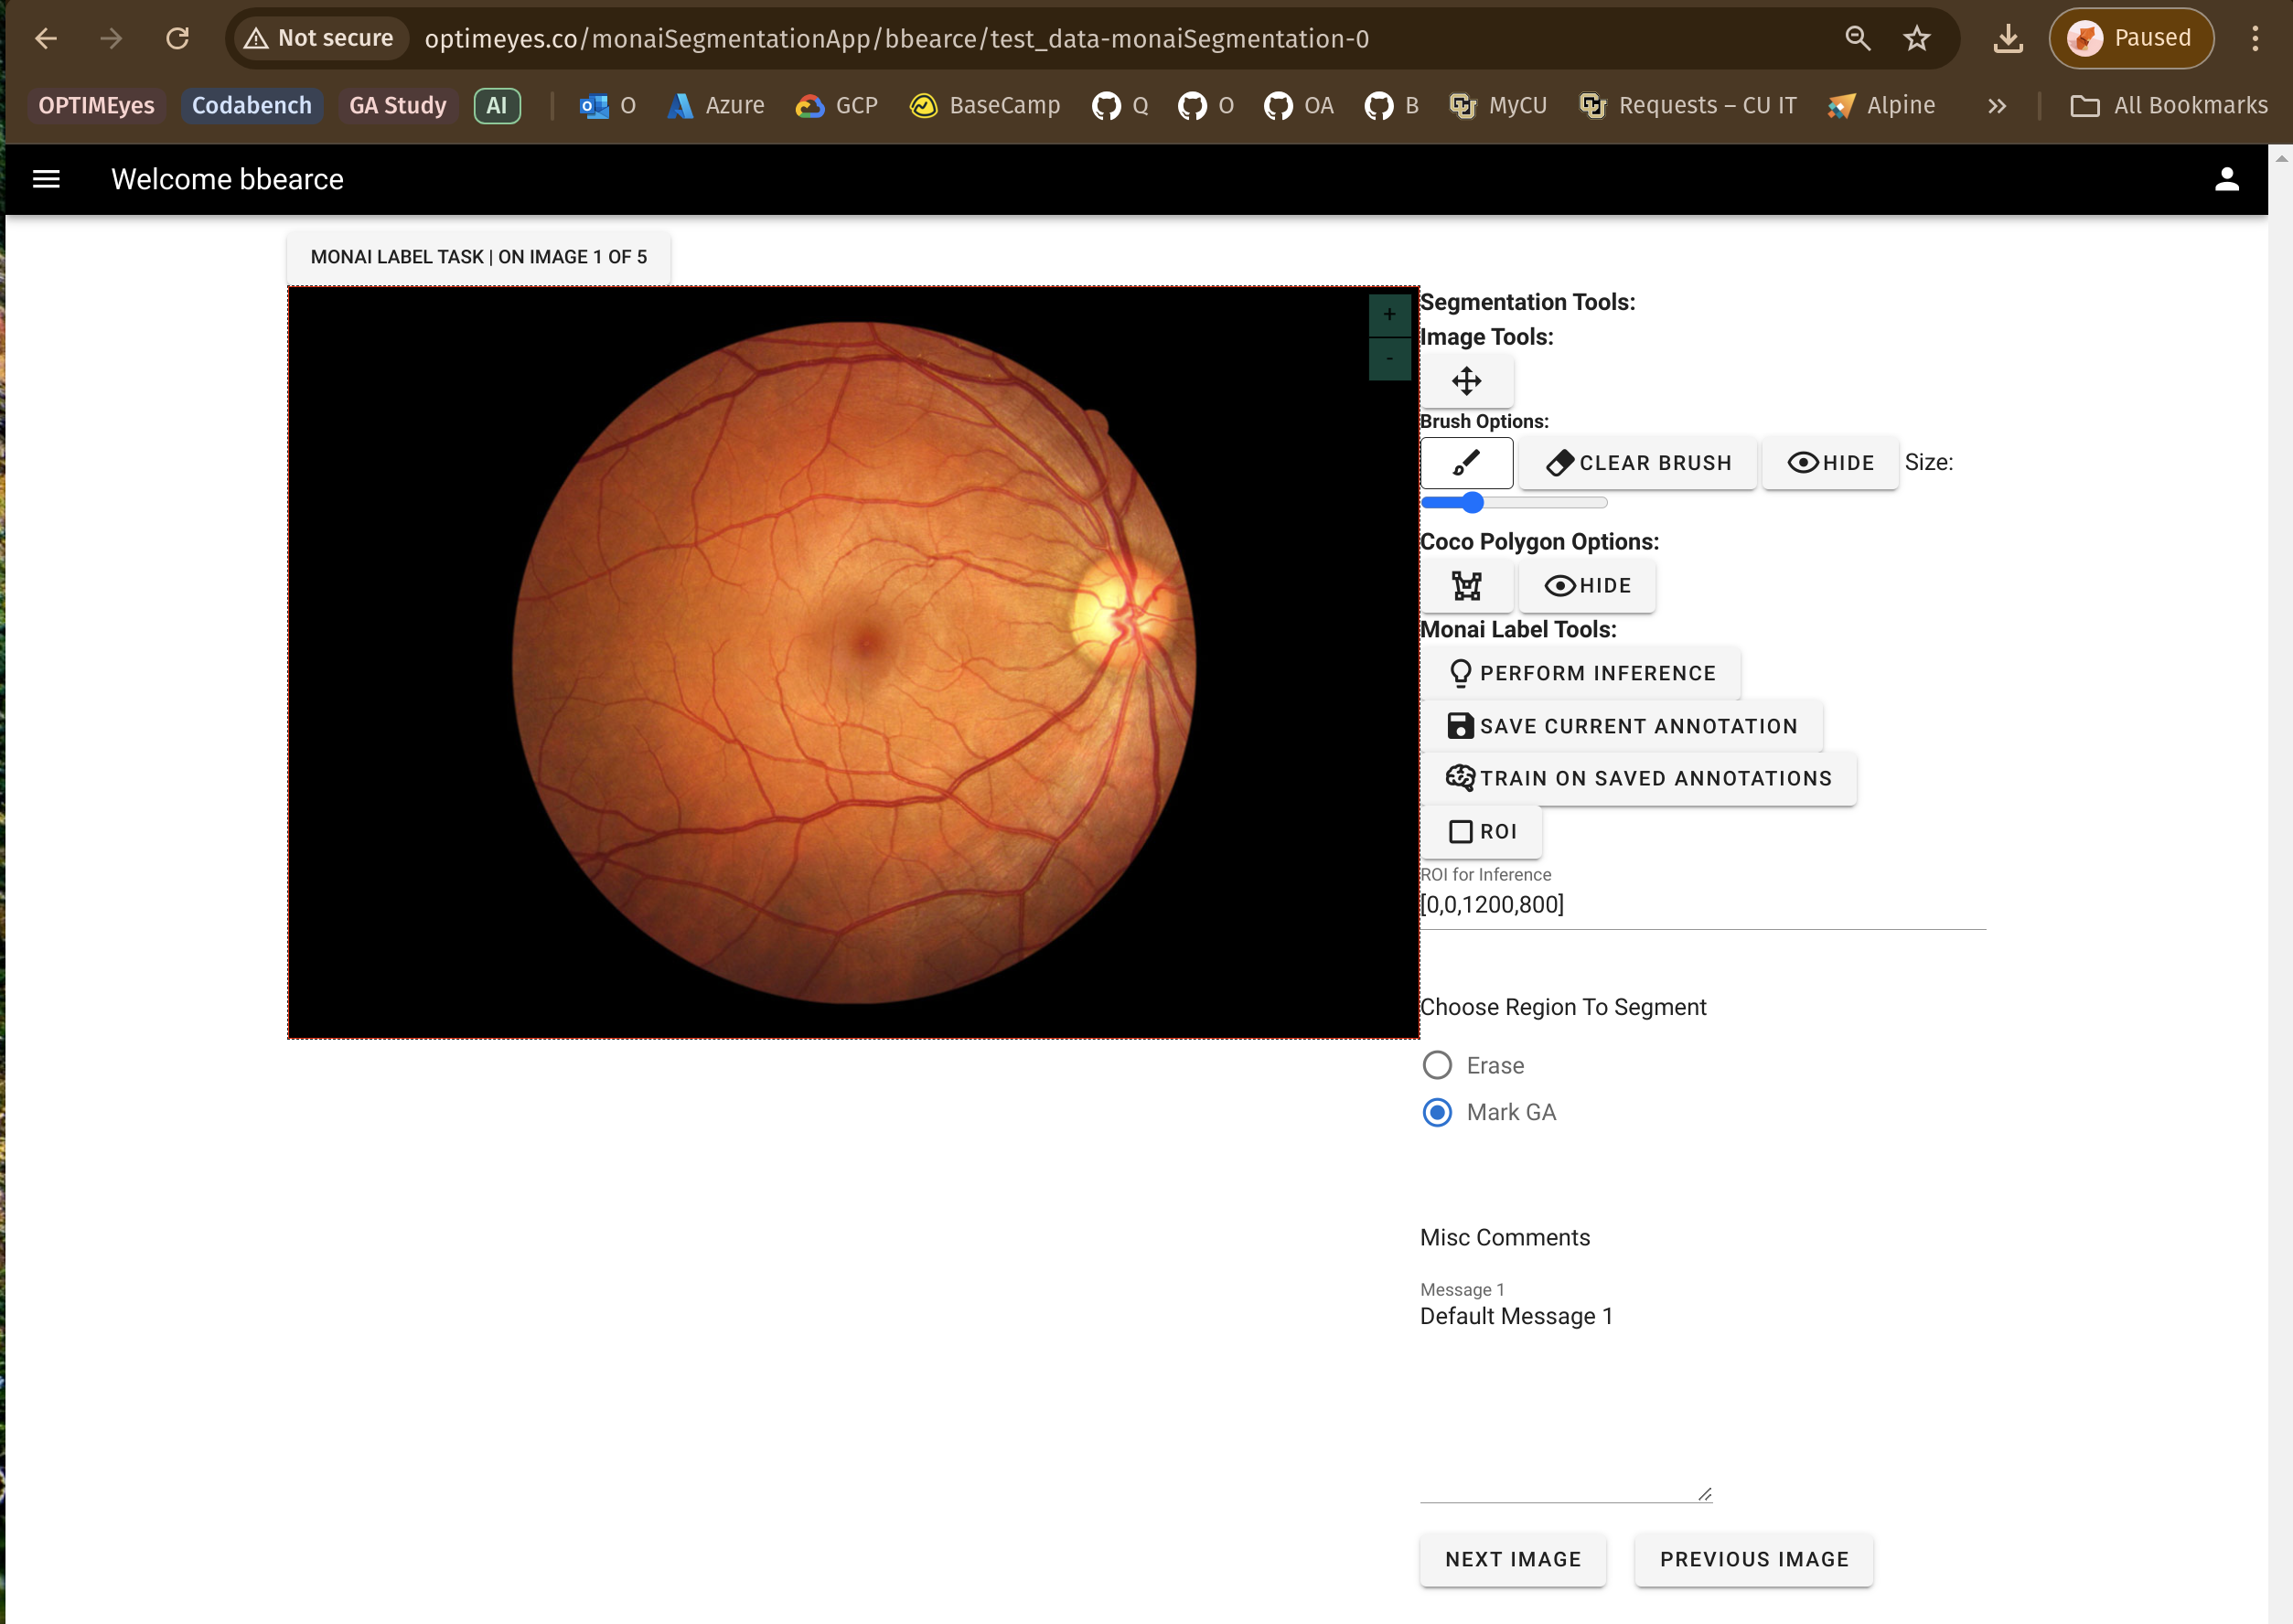The width and height of the screenshot is (2293, 1624).
Task: Expand the hidden bookmarks chevron
Action: point(1996,106)
